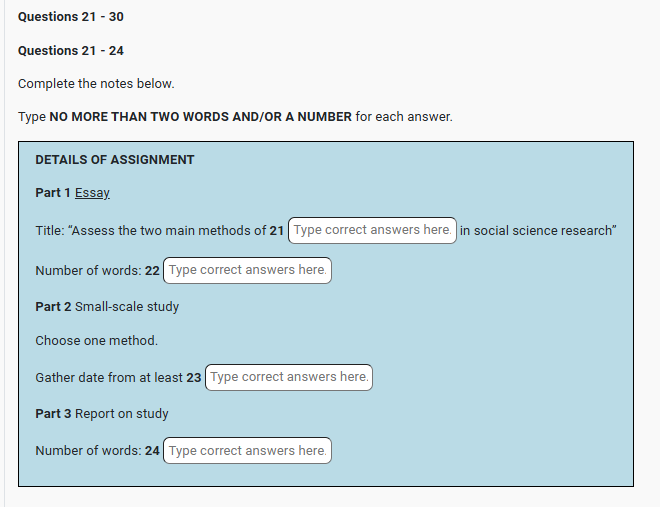The width and height of the screenshot is (660, 507).
Task: Click the "DETAILS OF ASSIGNMENT" title
Action: pos(115,160)
